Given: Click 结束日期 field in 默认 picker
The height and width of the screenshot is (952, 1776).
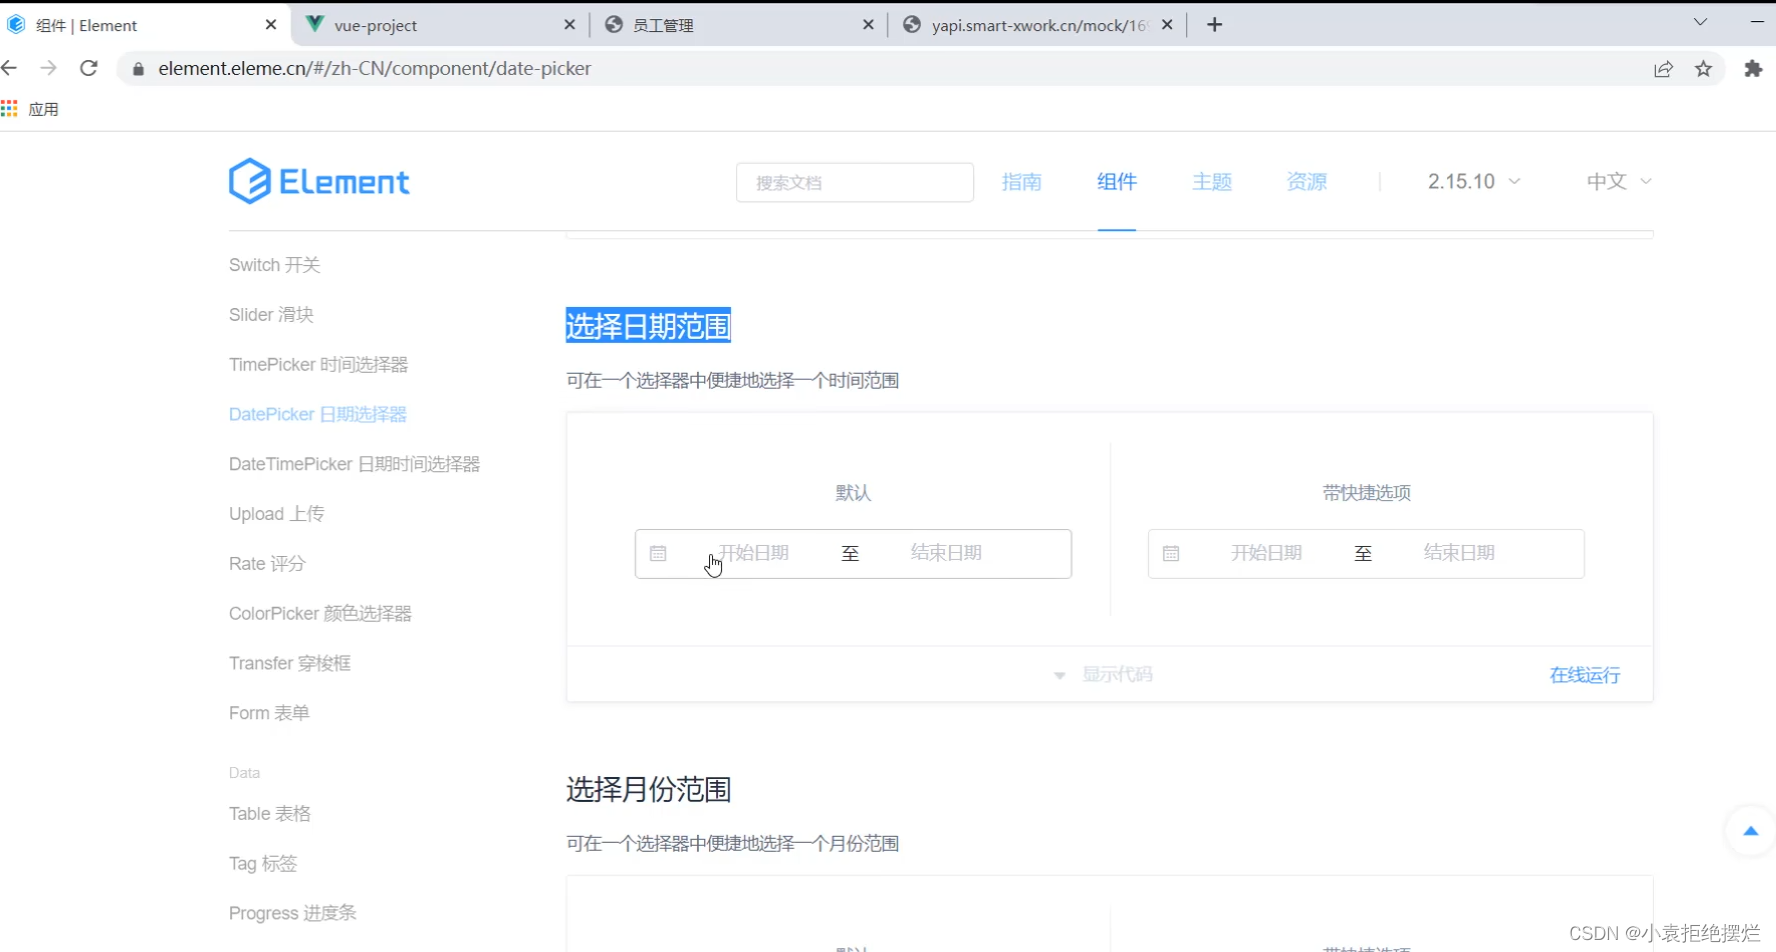Looking at the screenshot, I should pyautogui.click(x=946, y=553).
